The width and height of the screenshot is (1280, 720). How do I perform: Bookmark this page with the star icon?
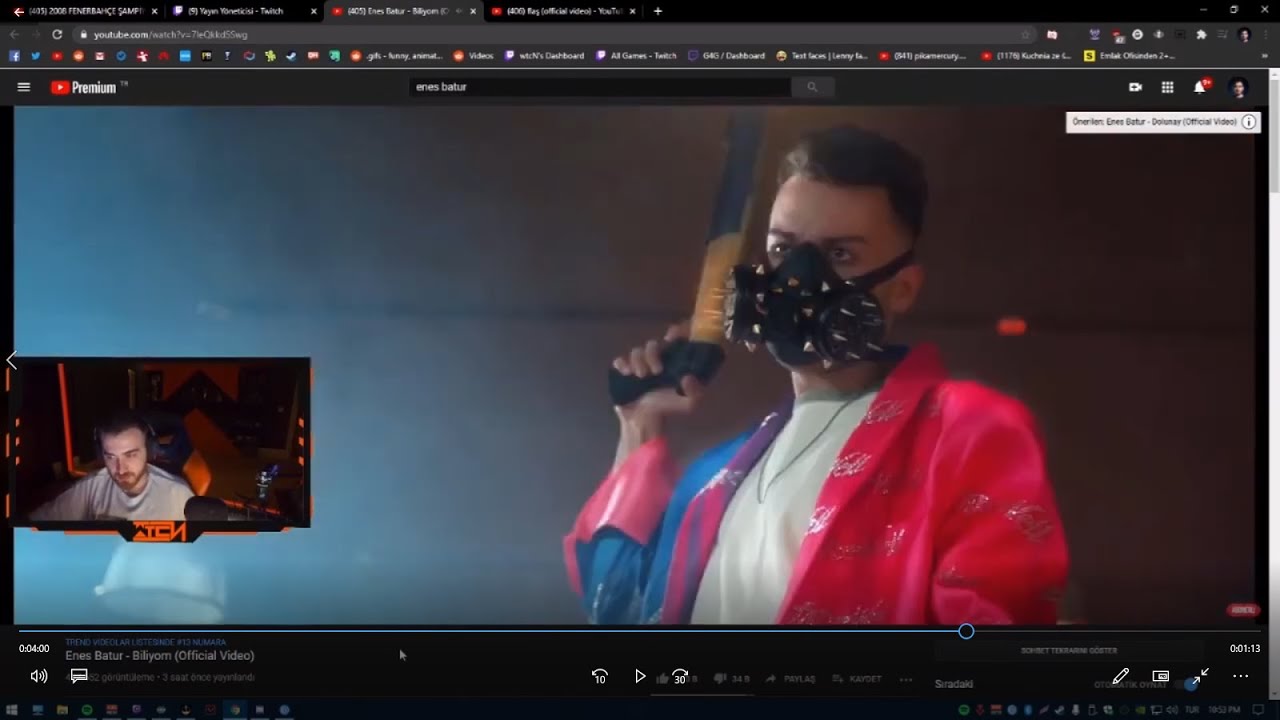click(x=1025, y=34)
